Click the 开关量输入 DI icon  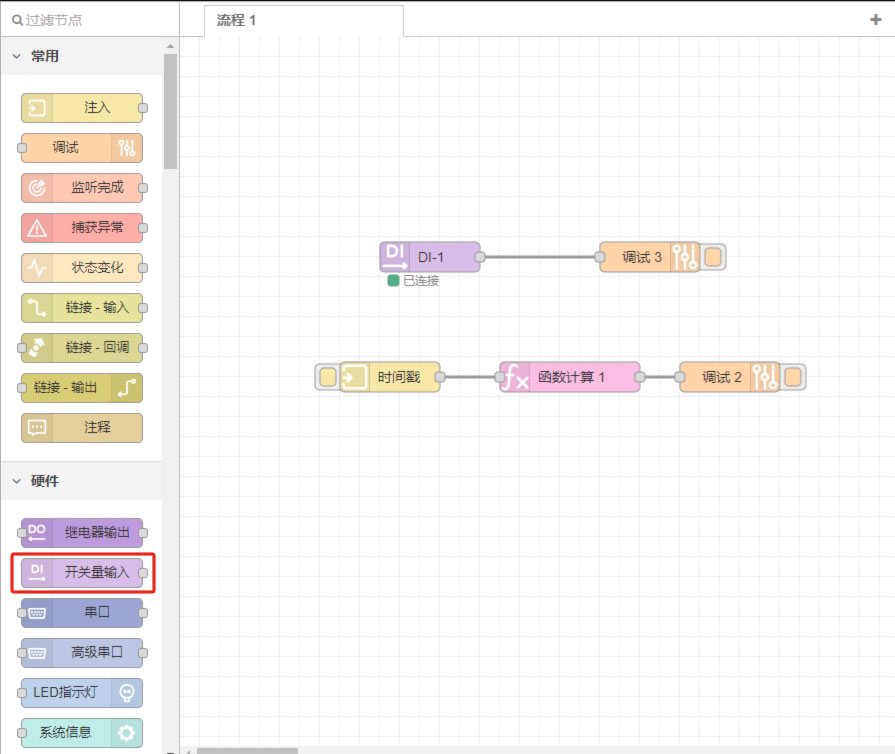coord(37,573)
